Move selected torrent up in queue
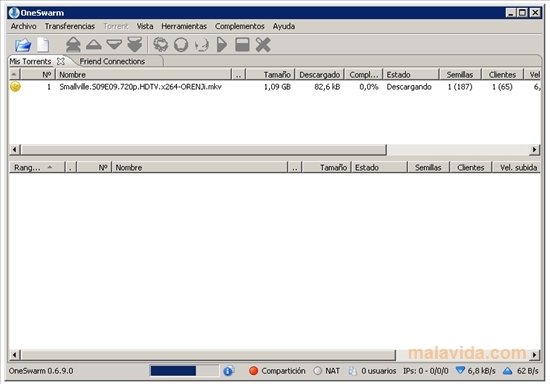The image size is (550, 384). point(94,45)
